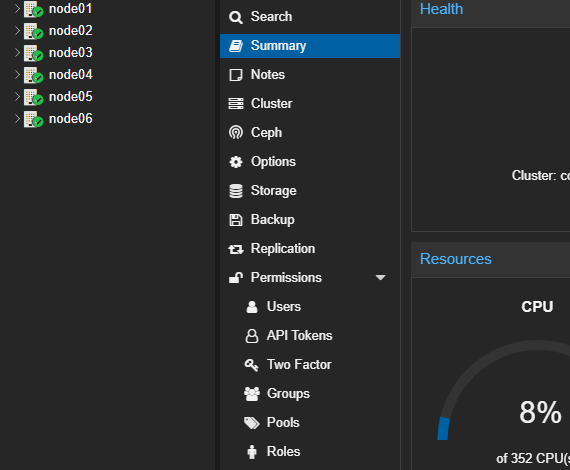Screen dimensions: 570x470
Task: Select node04 label in tree
Action: pyautogui.click(x=71, y=75)
